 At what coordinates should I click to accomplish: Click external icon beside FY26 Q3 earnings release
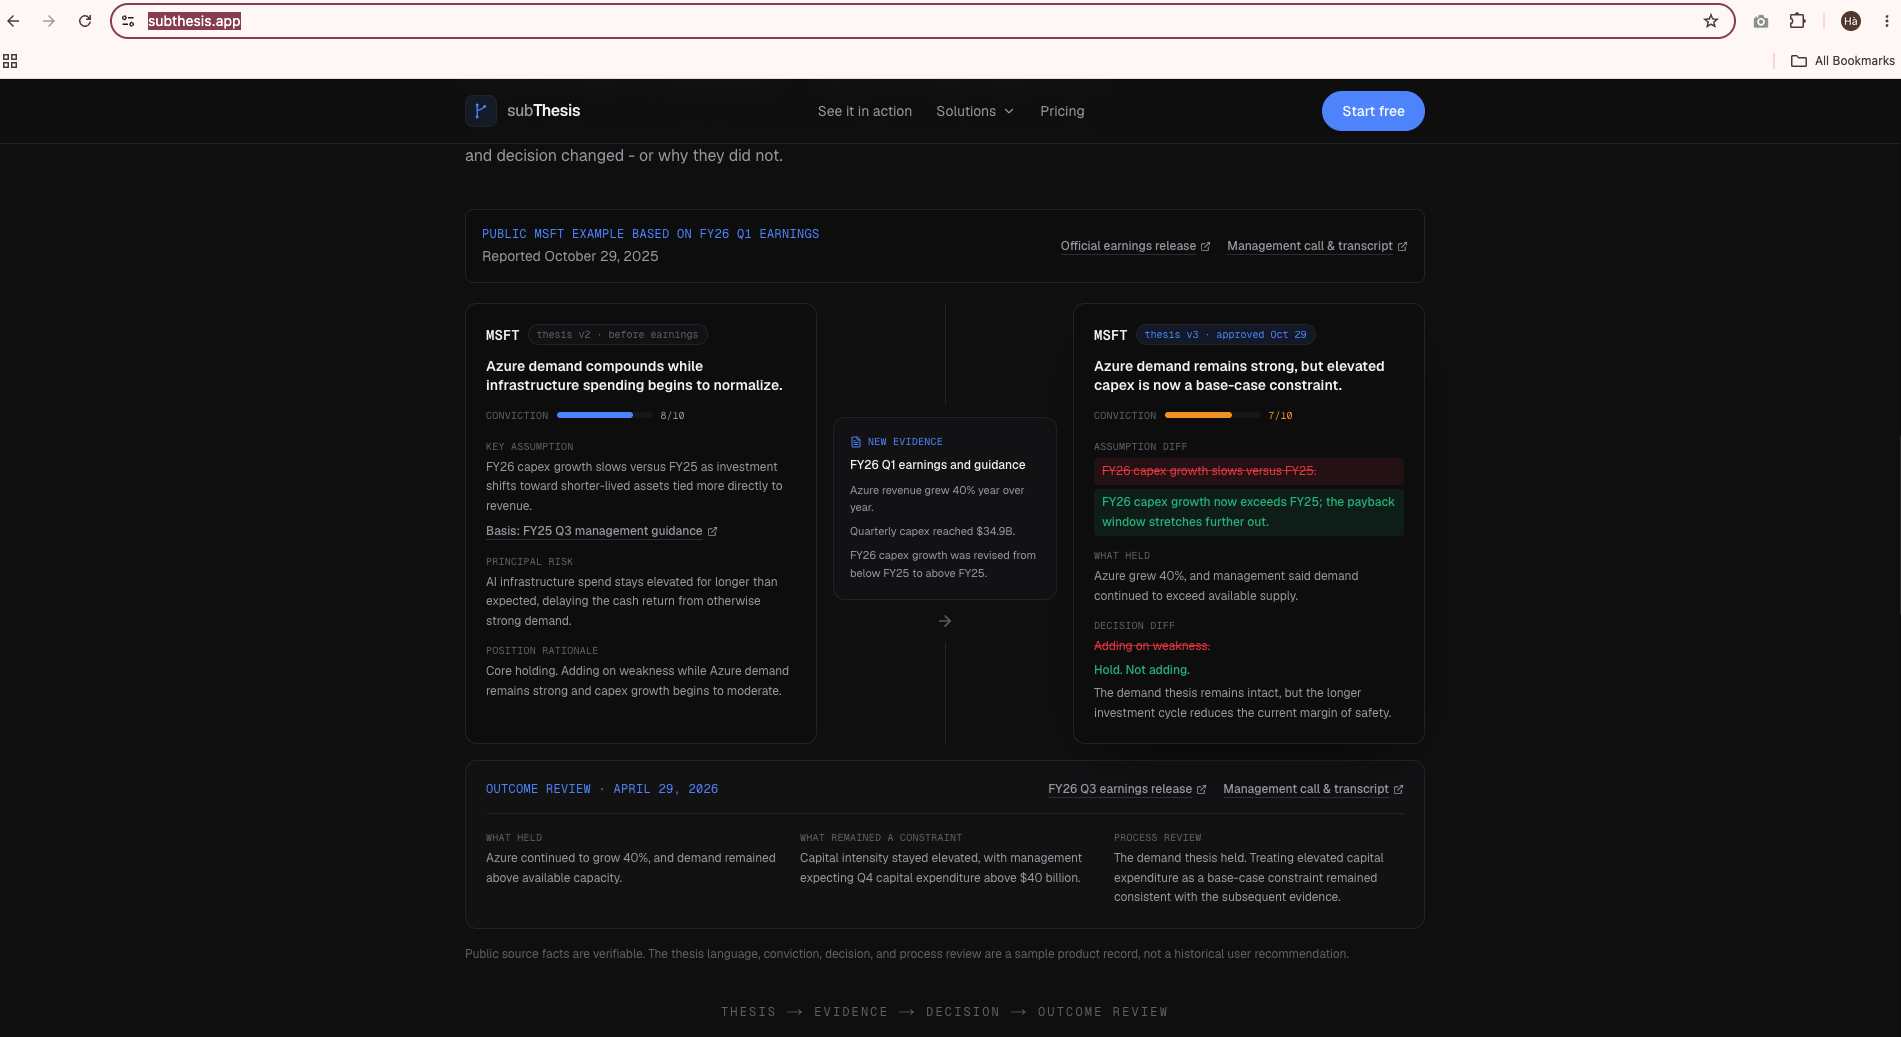(1201, 790)
